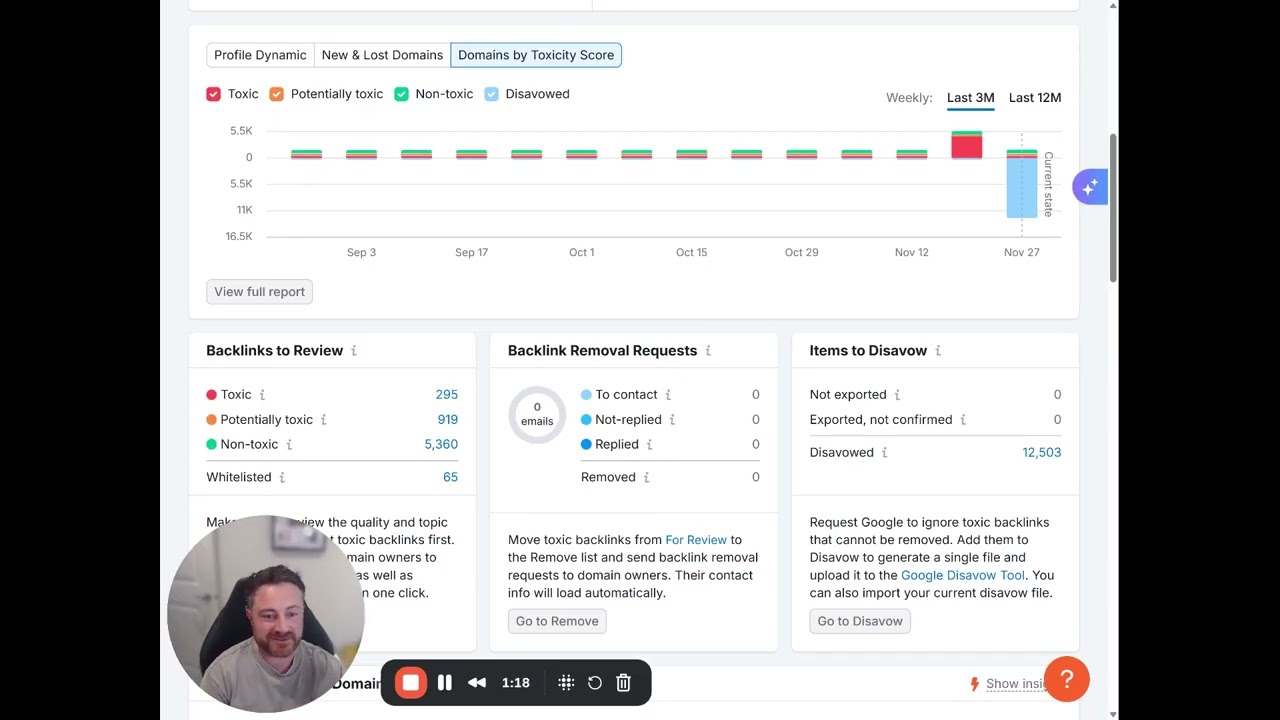
Task: Click the recording timer 1:18
Action: [x=516, y=683]
